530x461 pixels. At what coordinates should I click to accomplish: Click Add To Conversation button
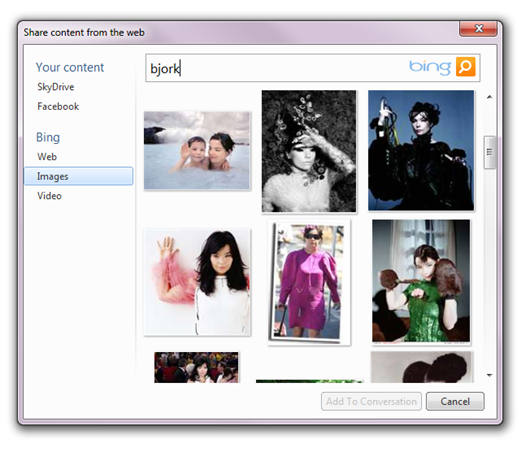click(371, 401)
